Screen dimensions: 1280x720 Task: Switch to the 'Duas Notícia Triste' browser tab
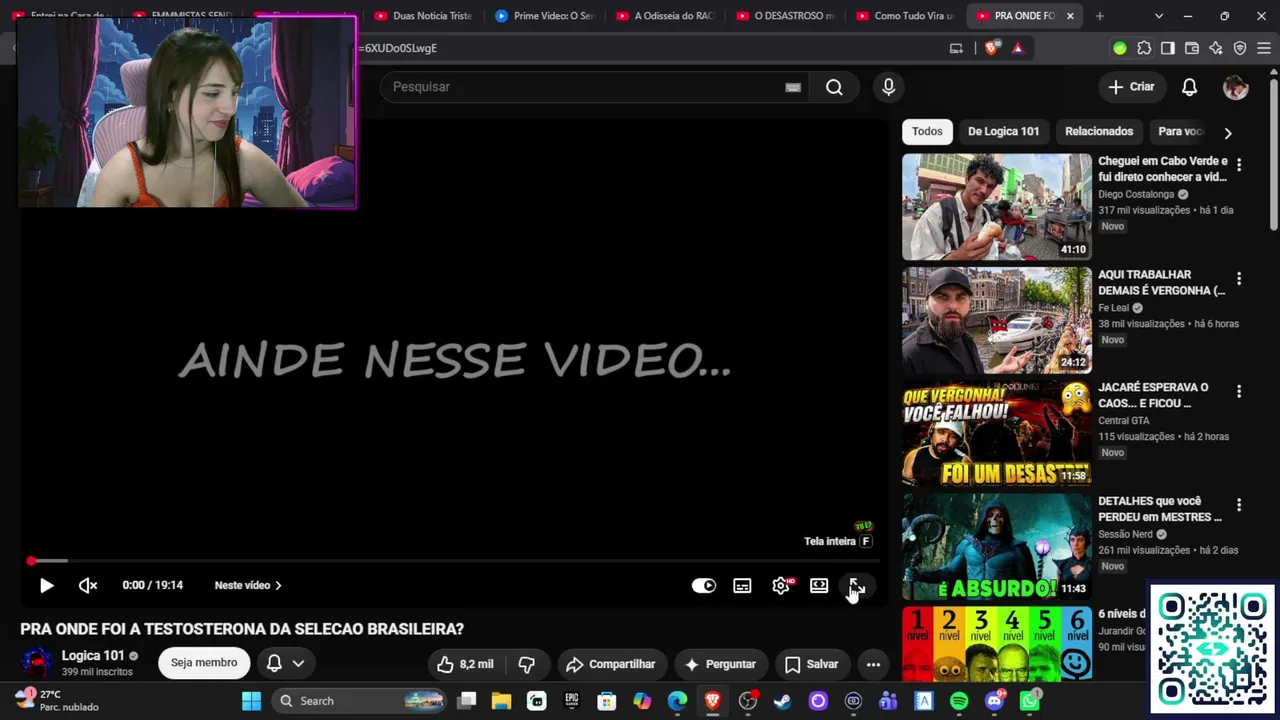click(423, 16)
